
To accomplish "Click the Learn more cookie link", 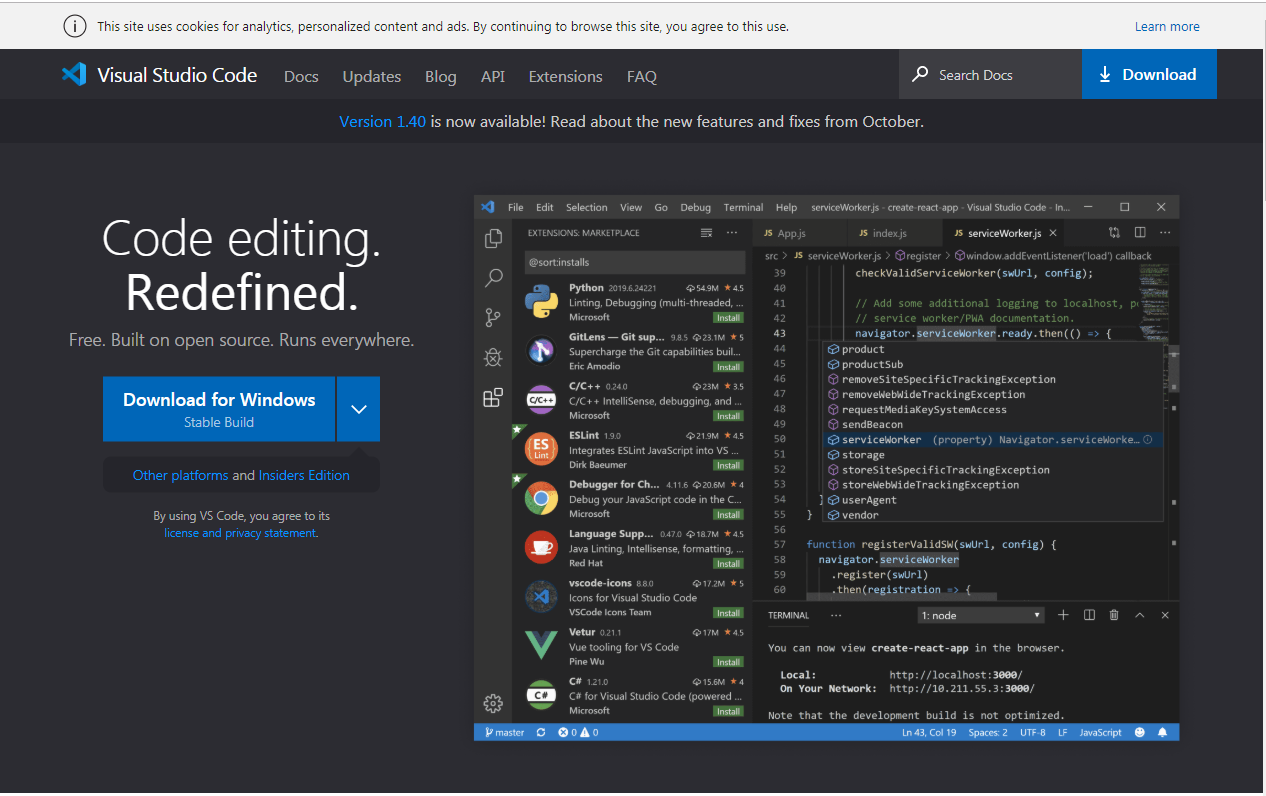I will pos(1167,27).
